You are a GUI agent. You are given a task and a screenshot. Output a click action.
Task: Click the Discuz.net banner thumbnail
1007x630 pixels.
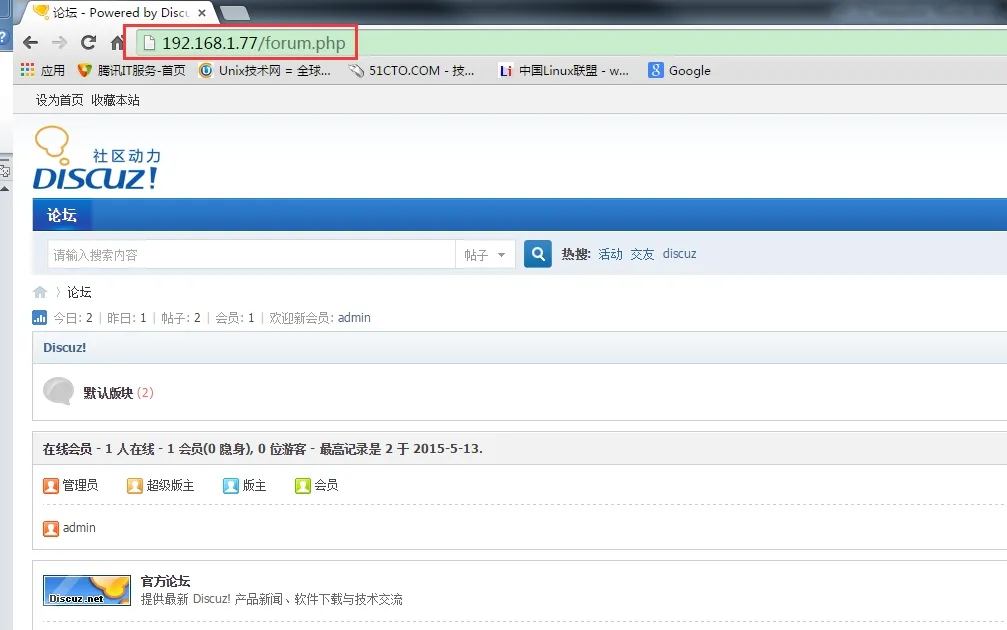87,590
